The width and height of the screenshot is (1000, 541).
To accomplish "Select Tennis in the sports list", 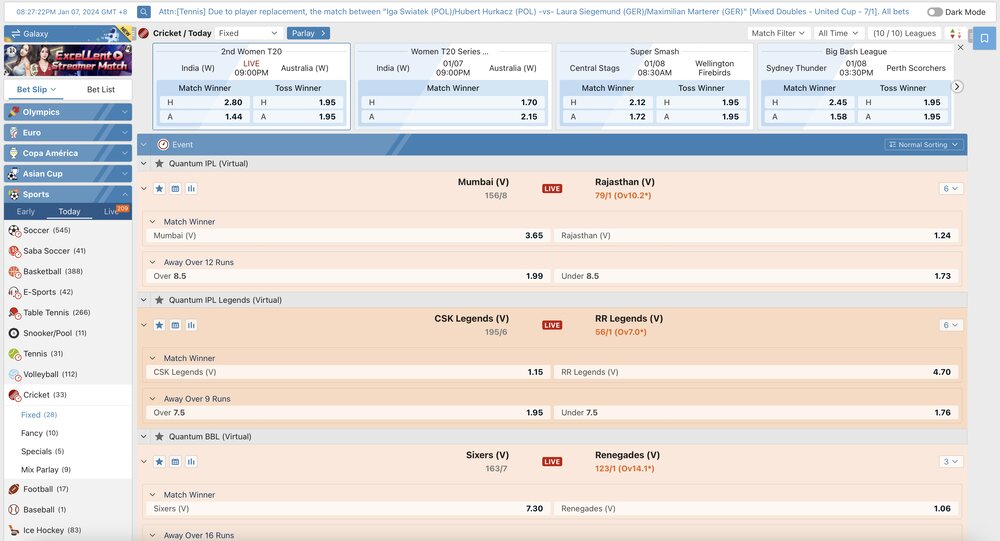I will 36,354.
